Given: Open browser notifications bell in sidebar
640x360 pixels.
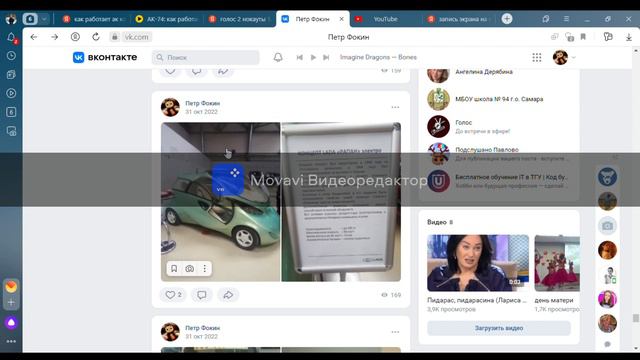Looking at the screenshot, I should [11, 37].
